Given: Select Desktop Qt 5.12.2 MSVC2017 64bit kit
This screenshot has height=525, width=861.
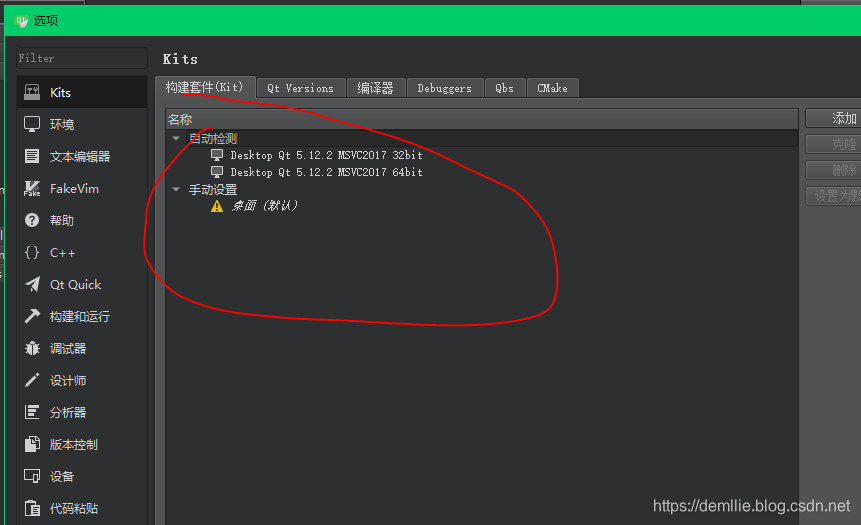Looking at the screenshot, I should pyautogui.click(x=326, y=172).
